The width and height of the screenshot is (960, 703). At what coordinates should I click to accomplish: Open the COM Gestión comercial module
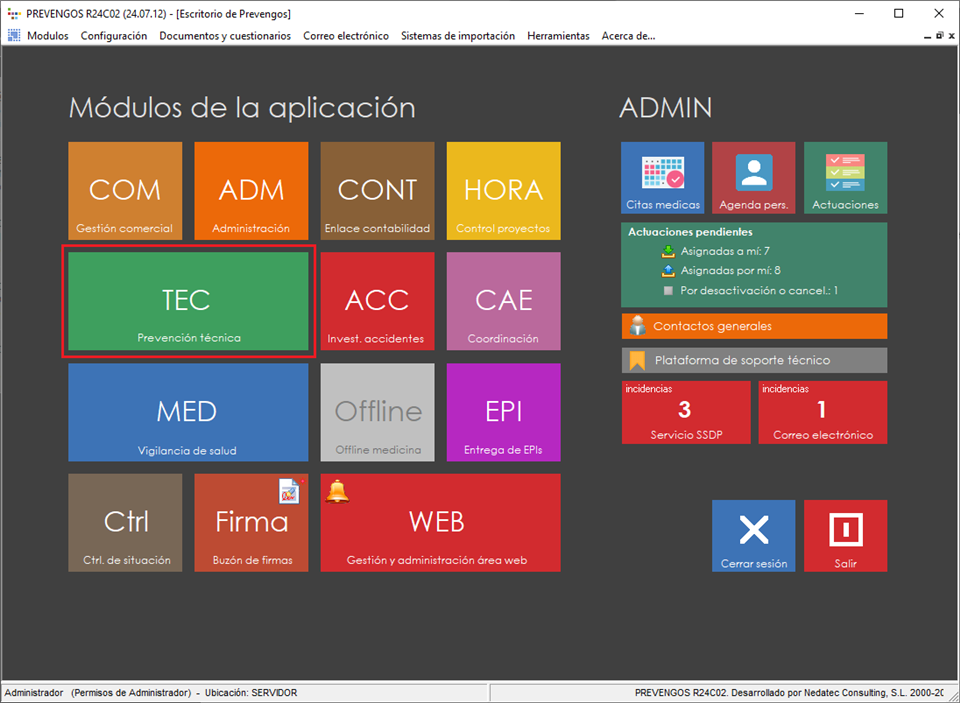125,191
